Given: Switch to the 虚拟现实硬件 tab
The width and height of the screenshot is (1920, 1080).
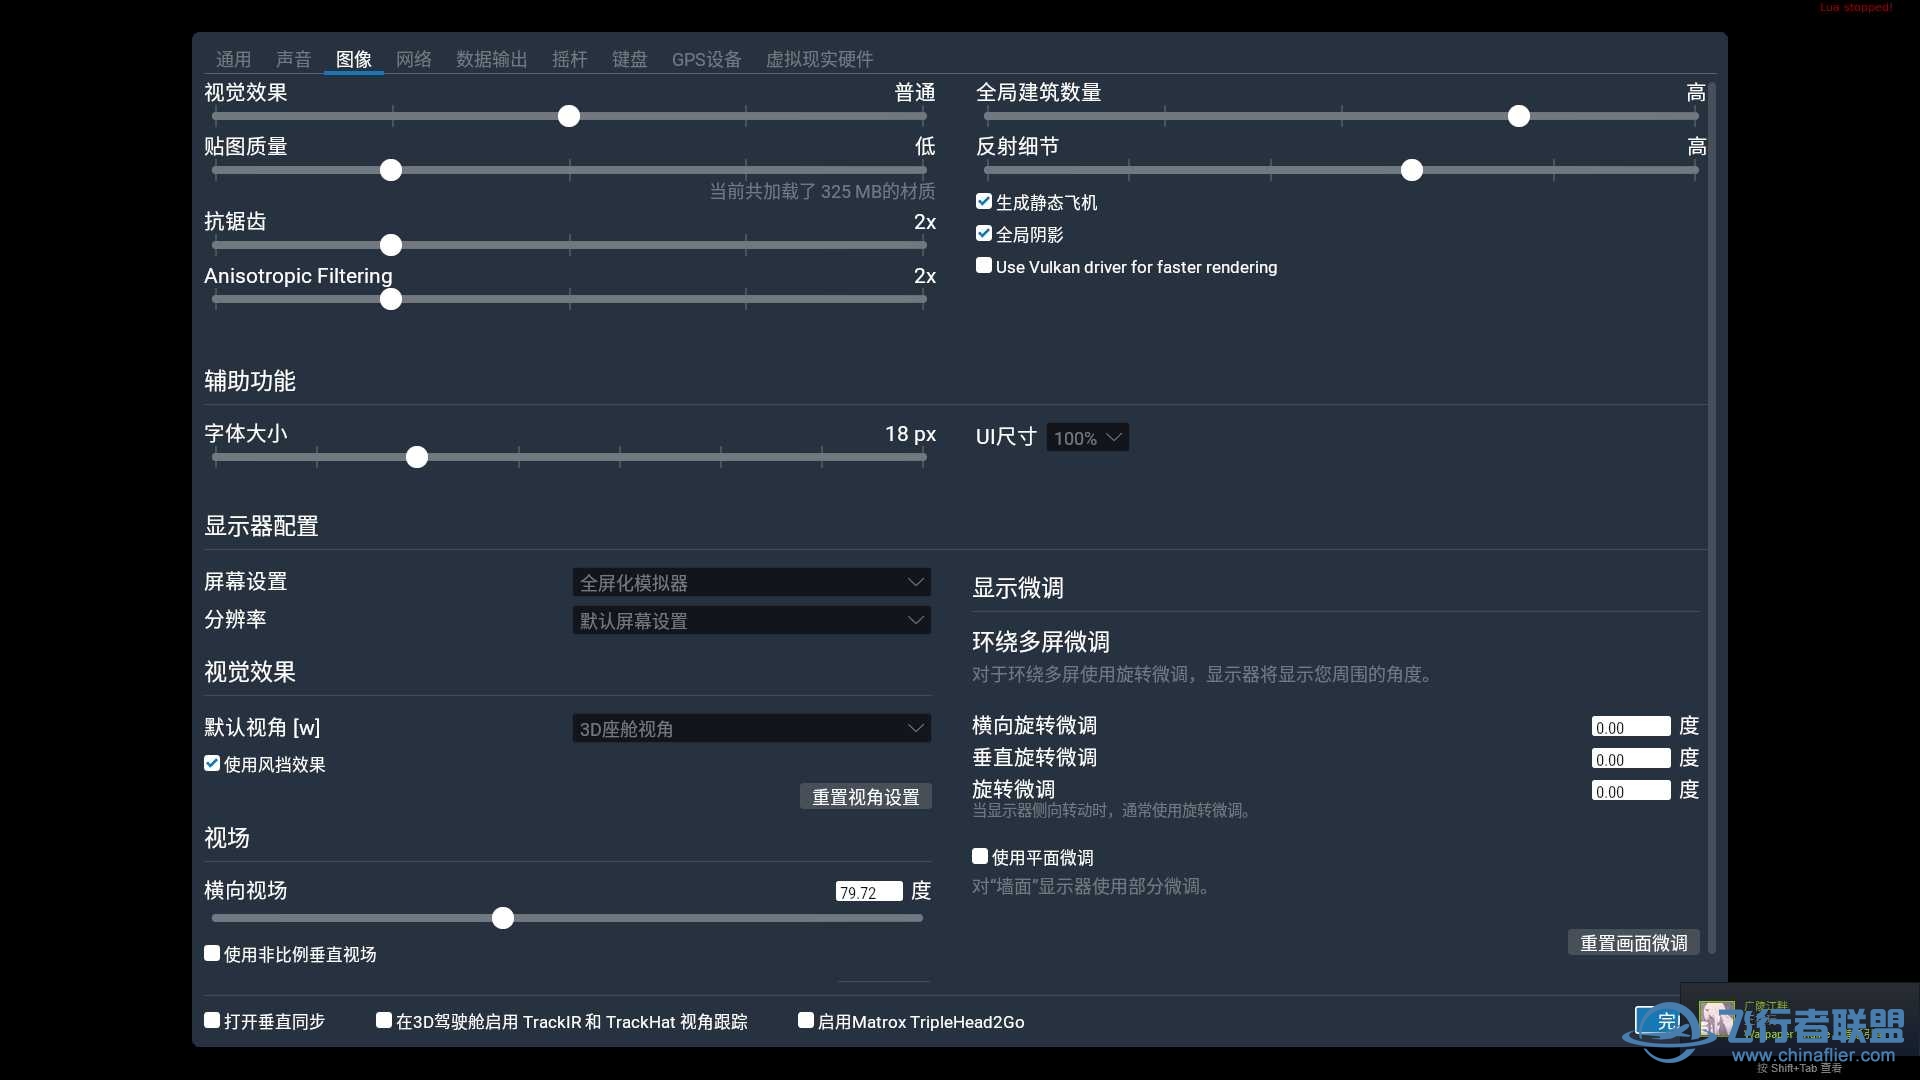Looking at the screenshot, I should click(x=819, y=59).
